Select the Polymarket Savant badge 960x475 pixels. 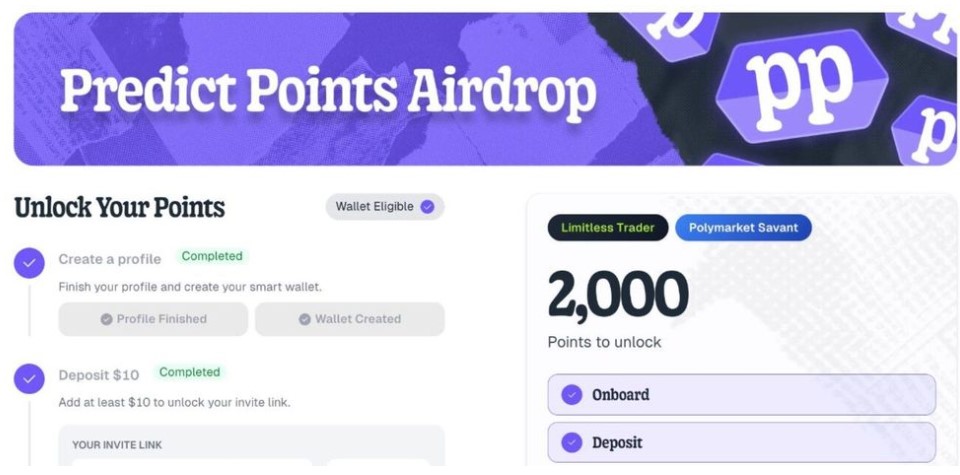point(743,228)
